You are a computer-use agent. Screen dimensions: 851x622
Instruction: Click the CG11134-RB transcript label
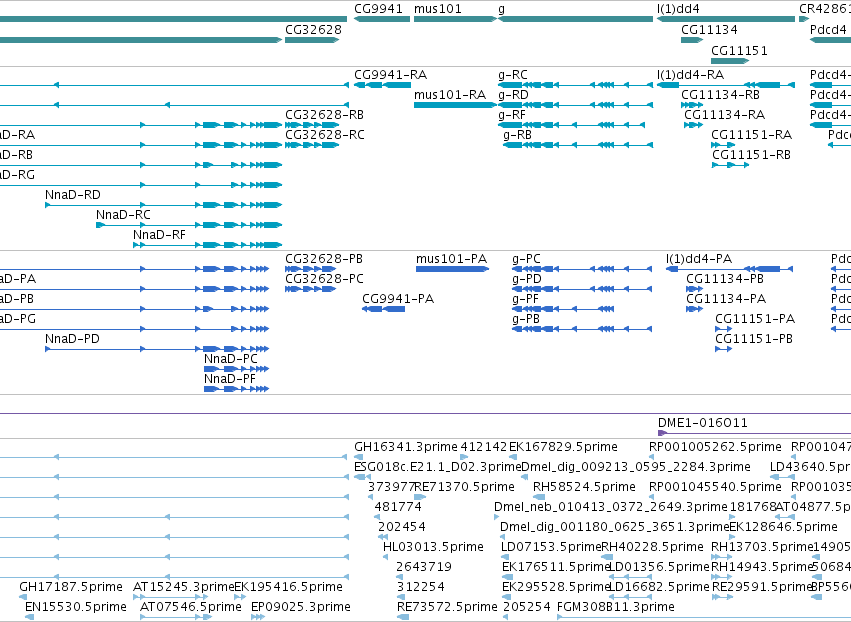point(720,95)
